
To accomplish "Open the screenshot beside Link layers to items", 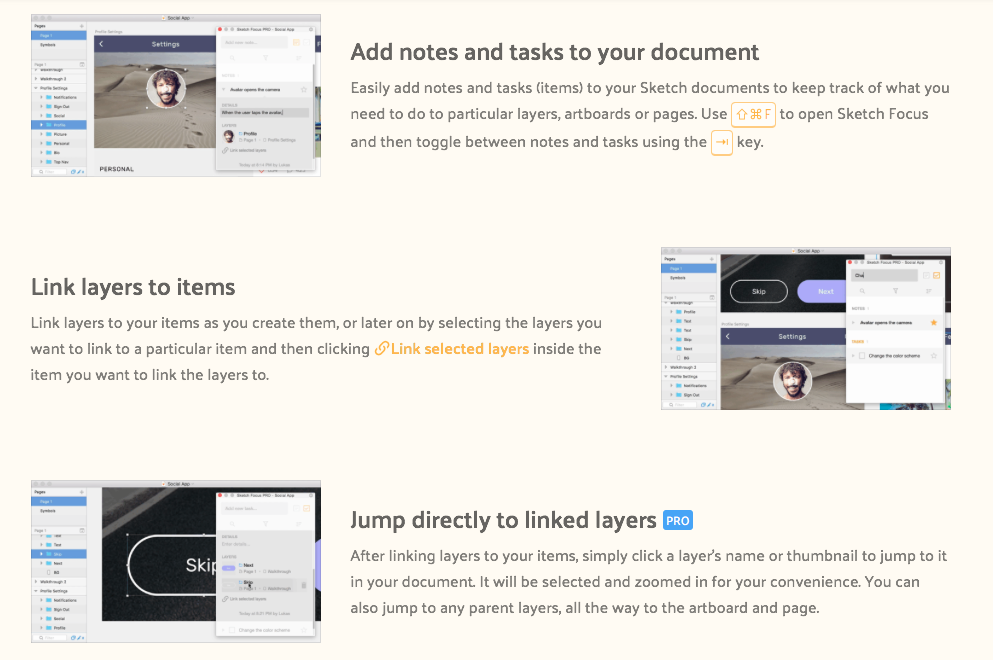I will point(806,328).
